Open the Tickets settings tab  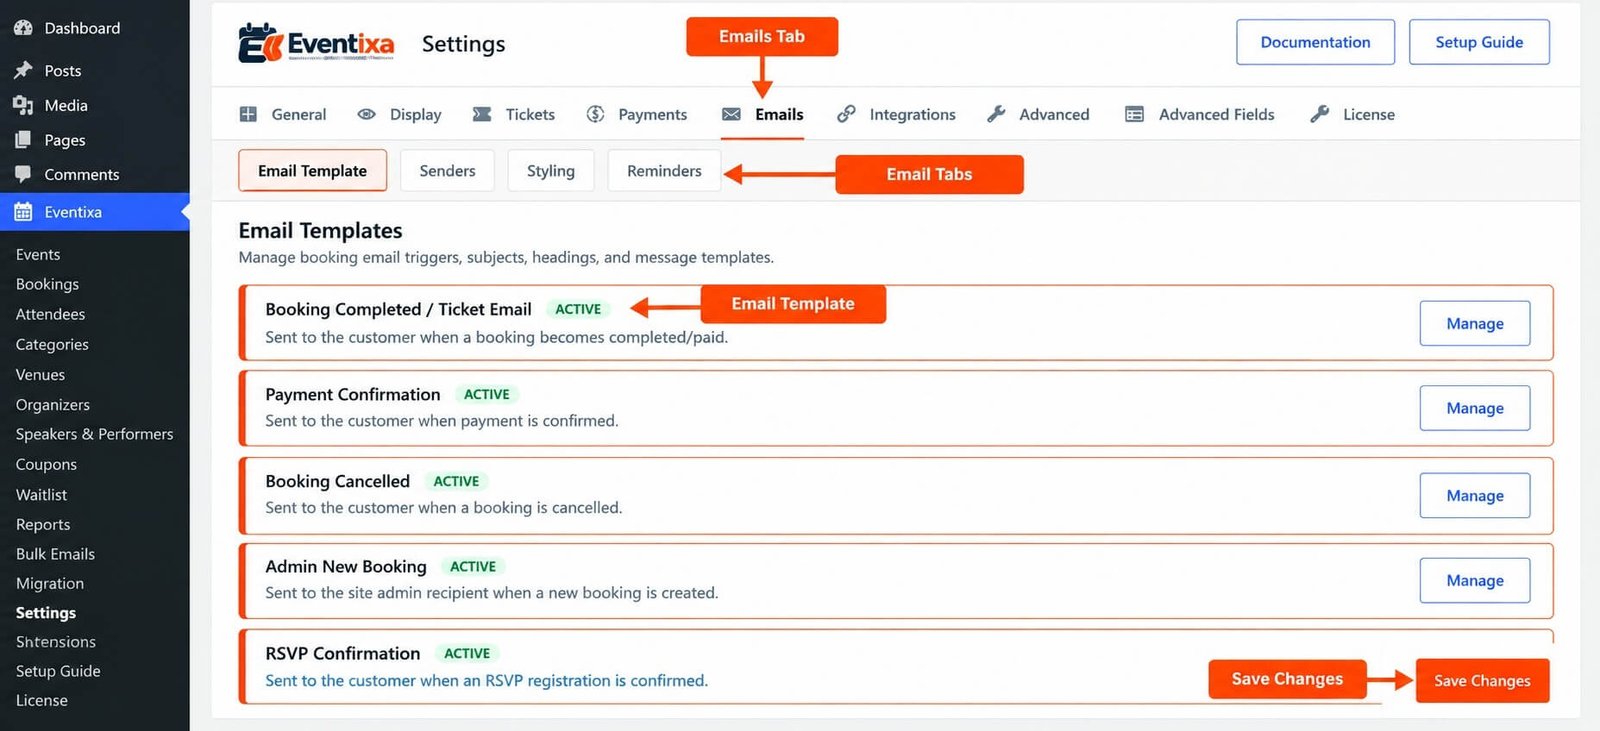(x=513, y=114)
